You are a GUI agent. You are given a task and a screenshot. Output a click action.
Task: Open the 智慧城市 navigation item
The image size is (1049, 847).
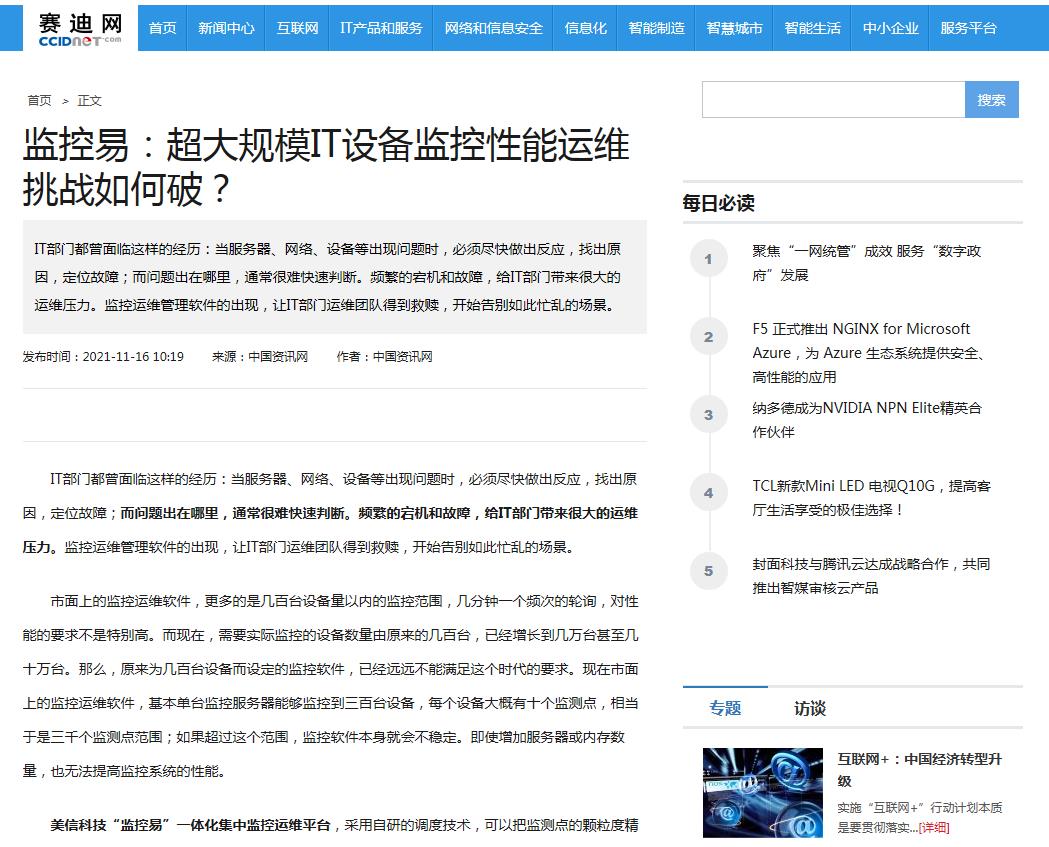[734, 28]
